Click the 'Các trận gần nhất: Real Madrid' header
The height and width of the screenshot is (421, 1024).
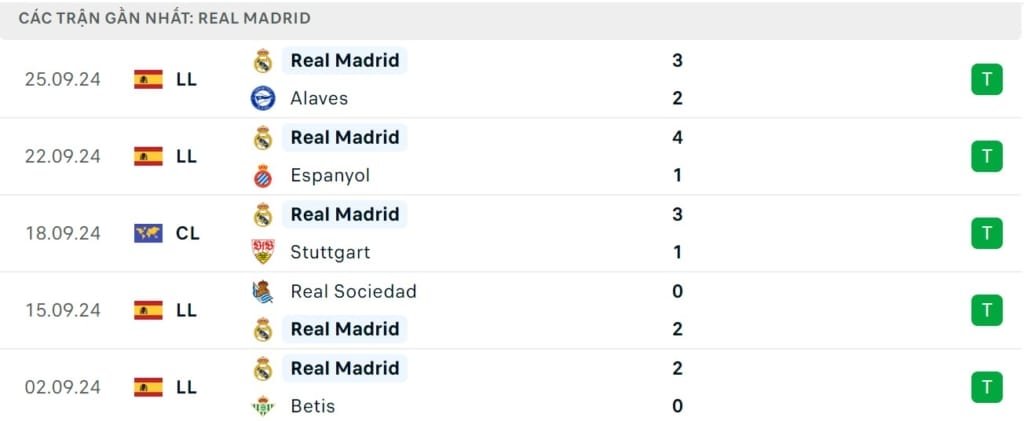click(x=165, y=18)
